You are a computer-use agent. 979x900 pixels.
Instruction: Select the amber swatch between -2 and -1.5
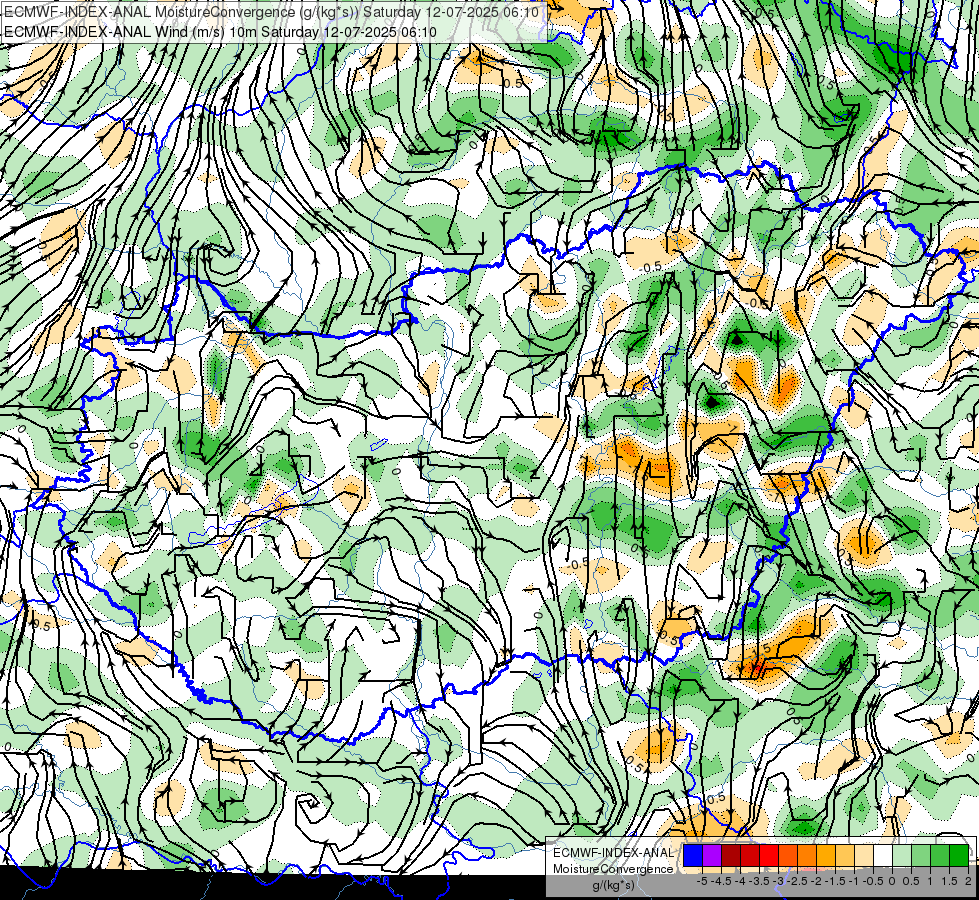(x=826, y=855)
